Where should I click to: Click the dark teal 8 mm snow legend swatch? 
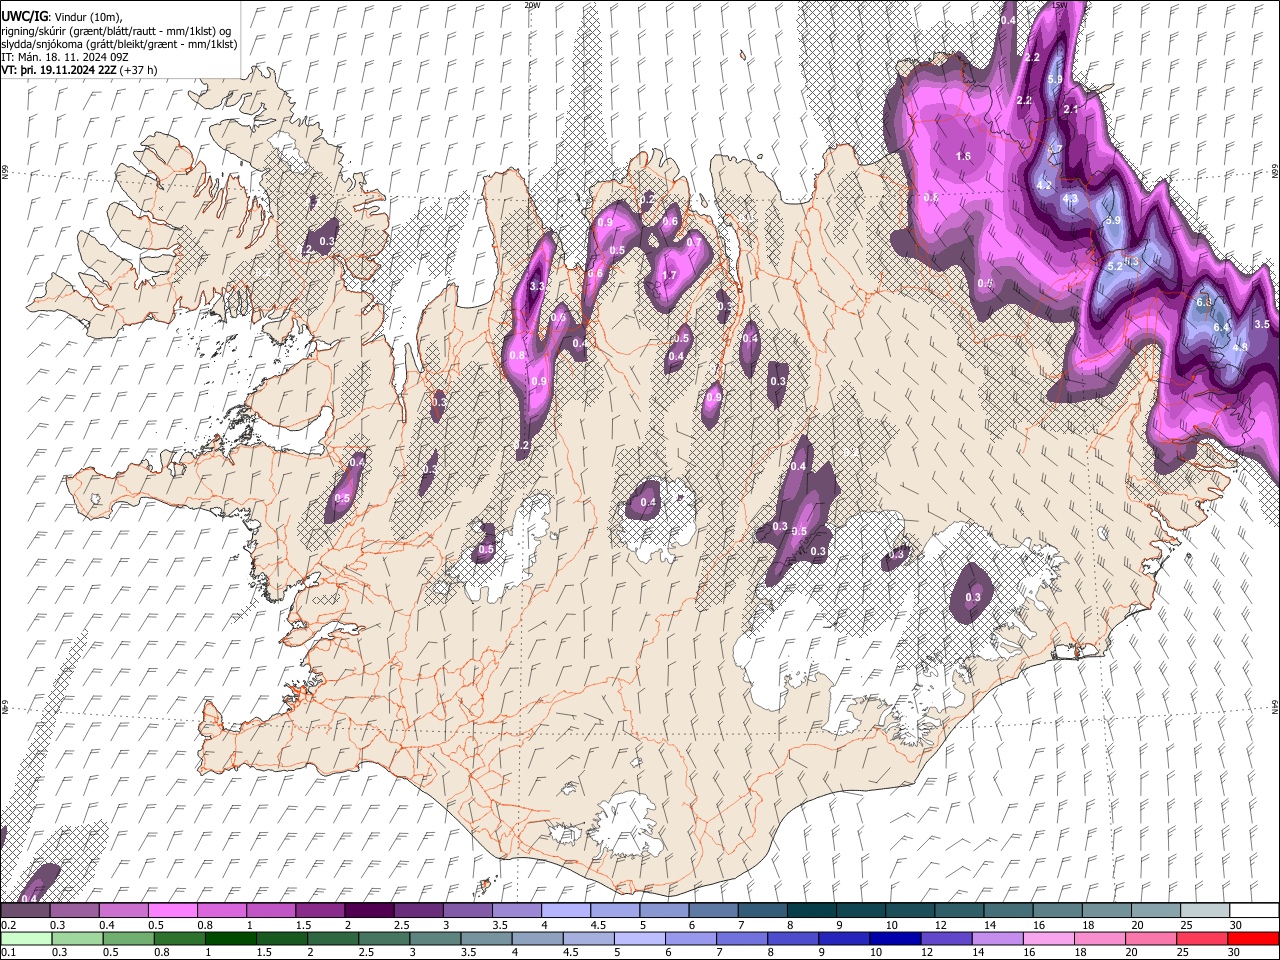811,910
